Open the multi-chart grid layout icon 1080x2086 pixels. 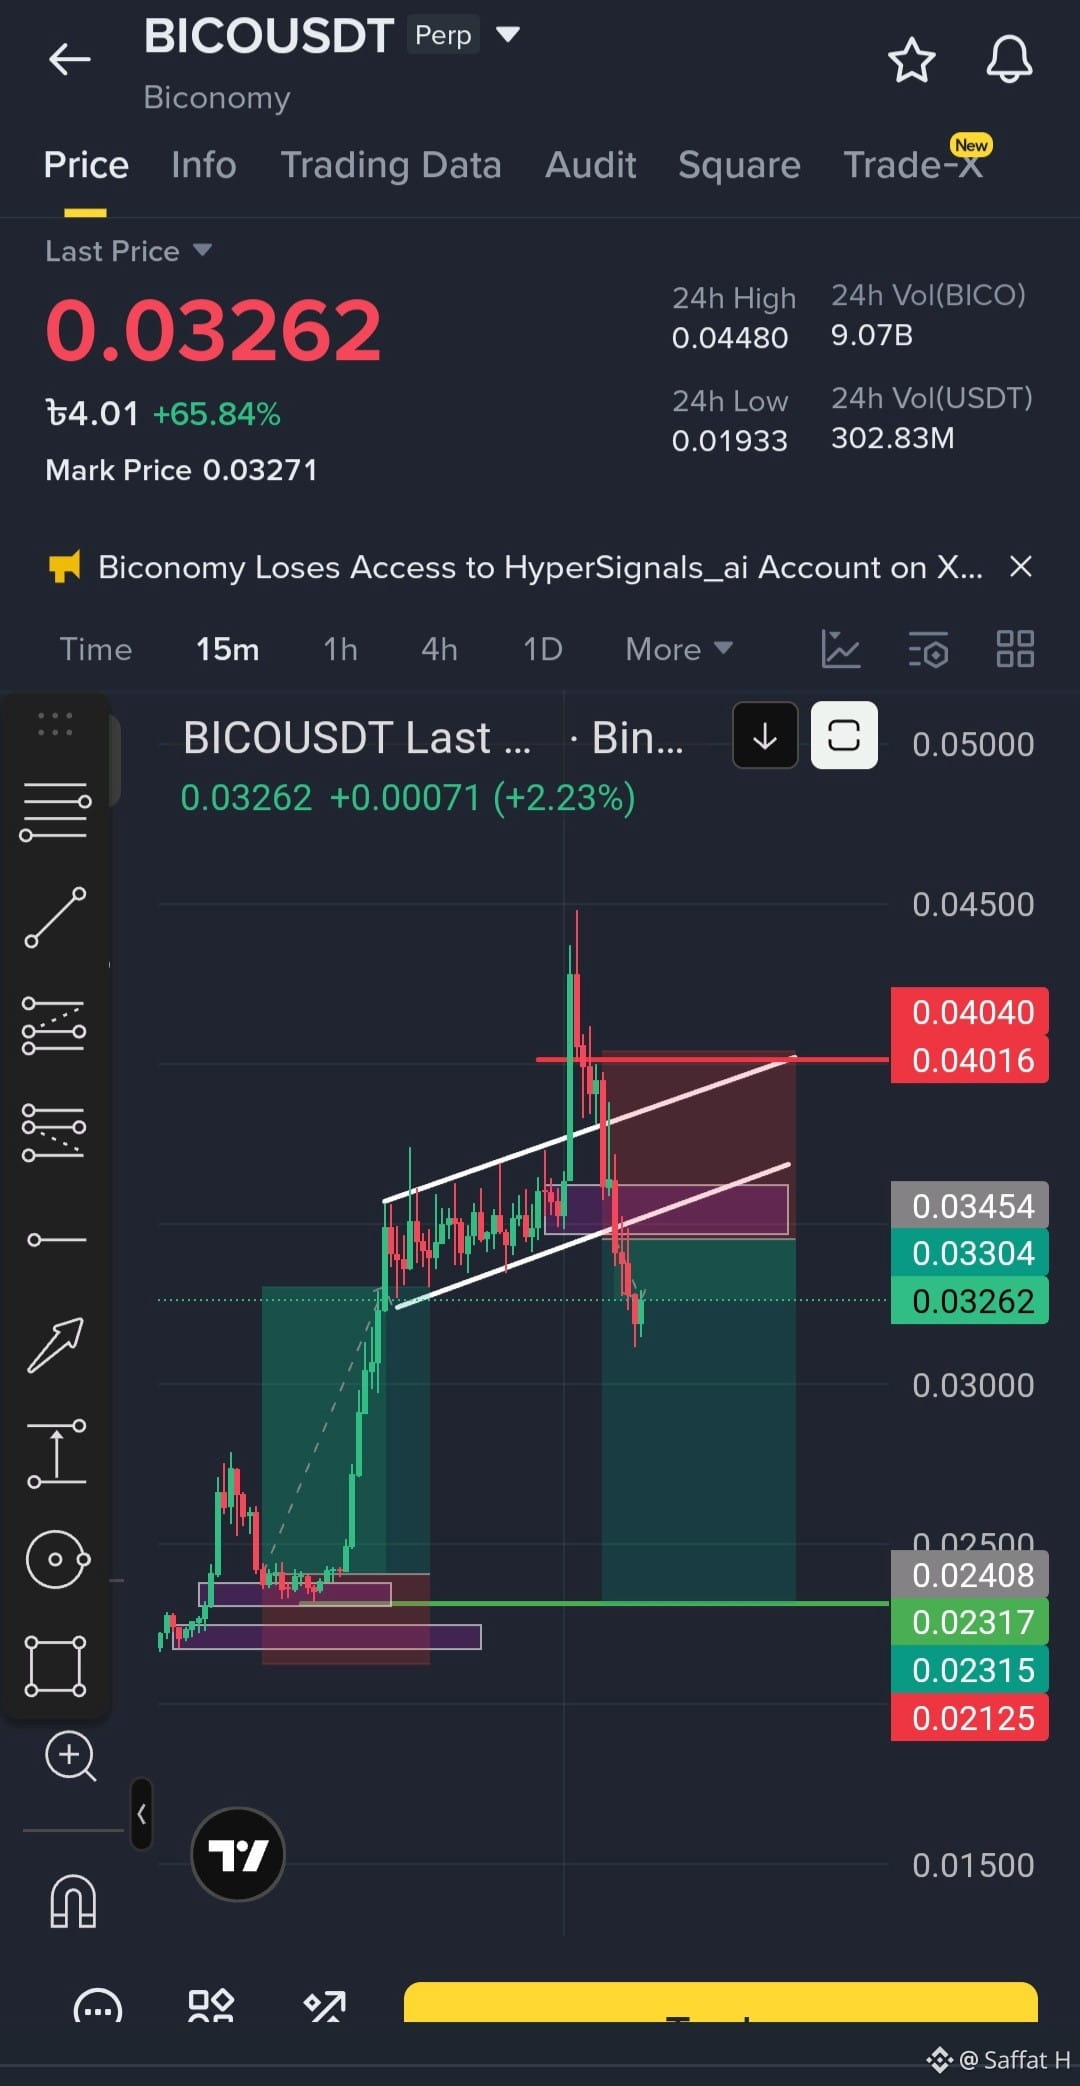pos(1015,649)
